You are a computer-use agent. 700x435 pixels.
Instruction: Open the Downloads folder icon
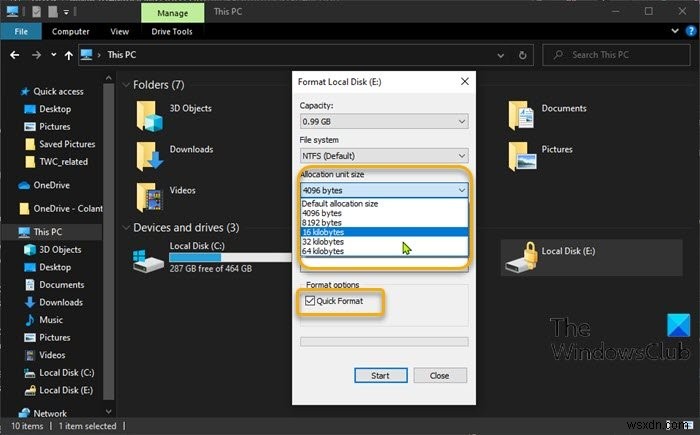coord(149,156)
